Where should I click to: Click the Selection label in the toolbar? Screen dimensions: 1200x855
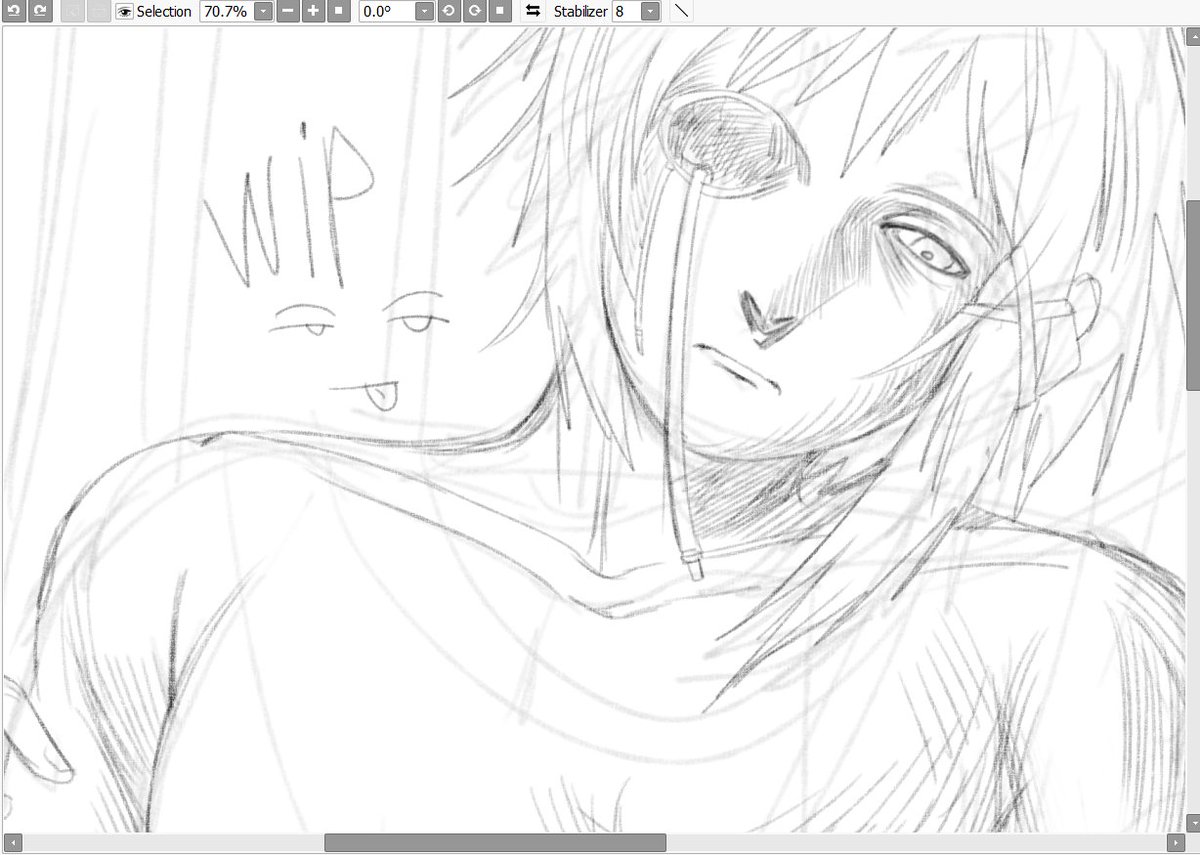coord(164,12)
